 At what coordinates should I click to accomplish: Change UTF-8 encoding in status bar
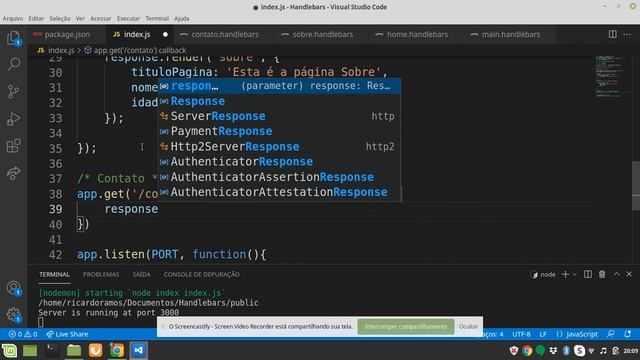coord(521,334)
